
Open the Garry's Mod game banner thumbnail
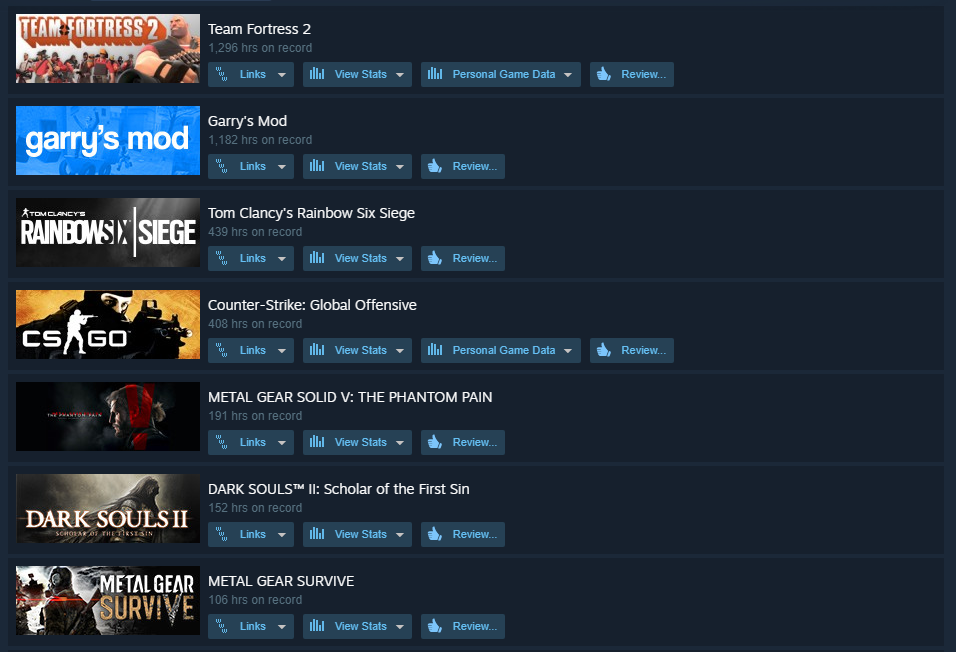108,140
